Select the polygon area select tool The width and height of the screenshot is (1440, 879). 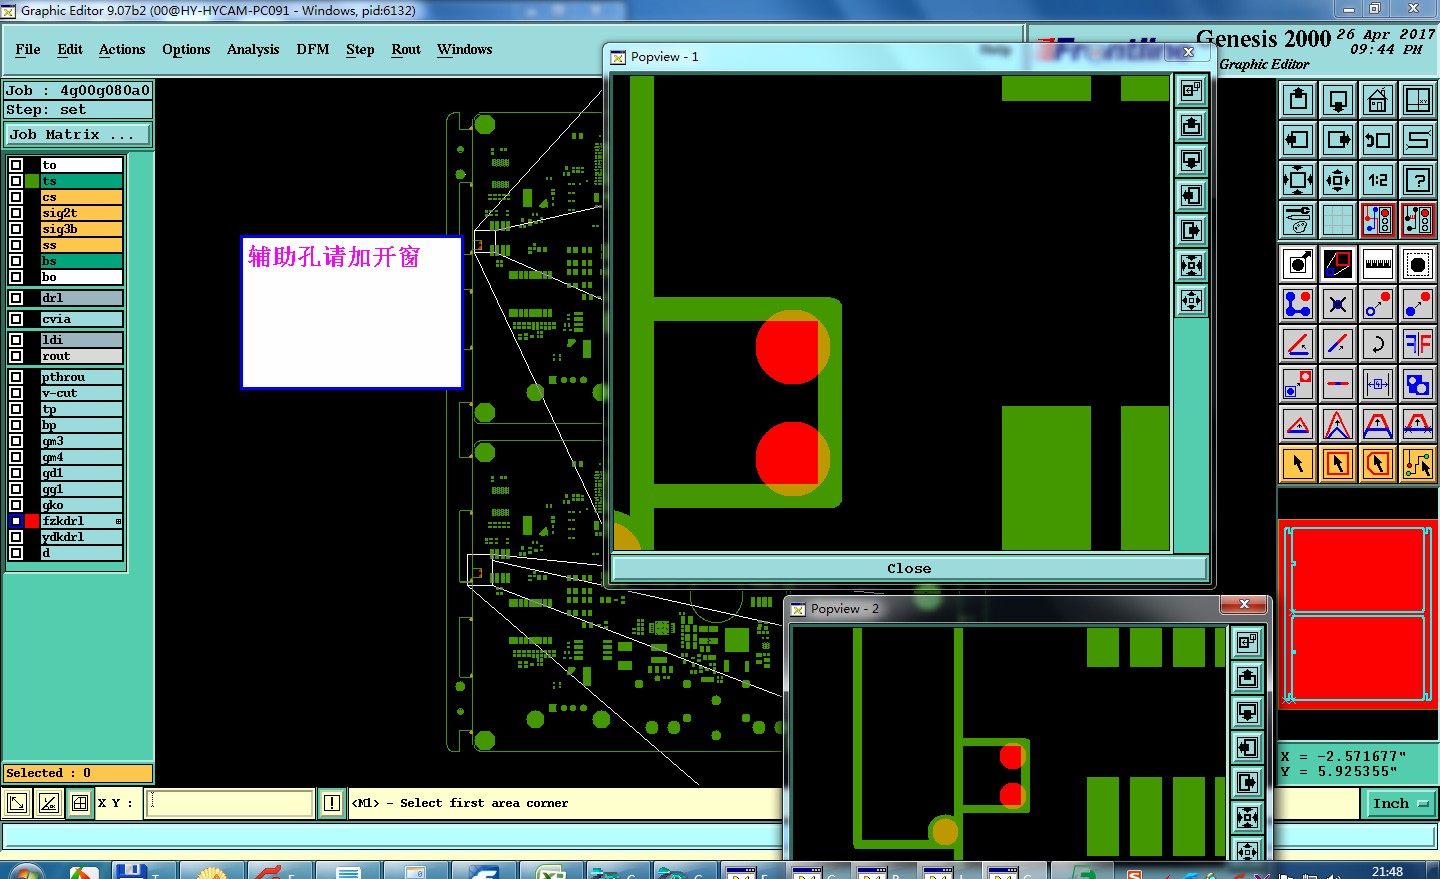point(1378,464)
